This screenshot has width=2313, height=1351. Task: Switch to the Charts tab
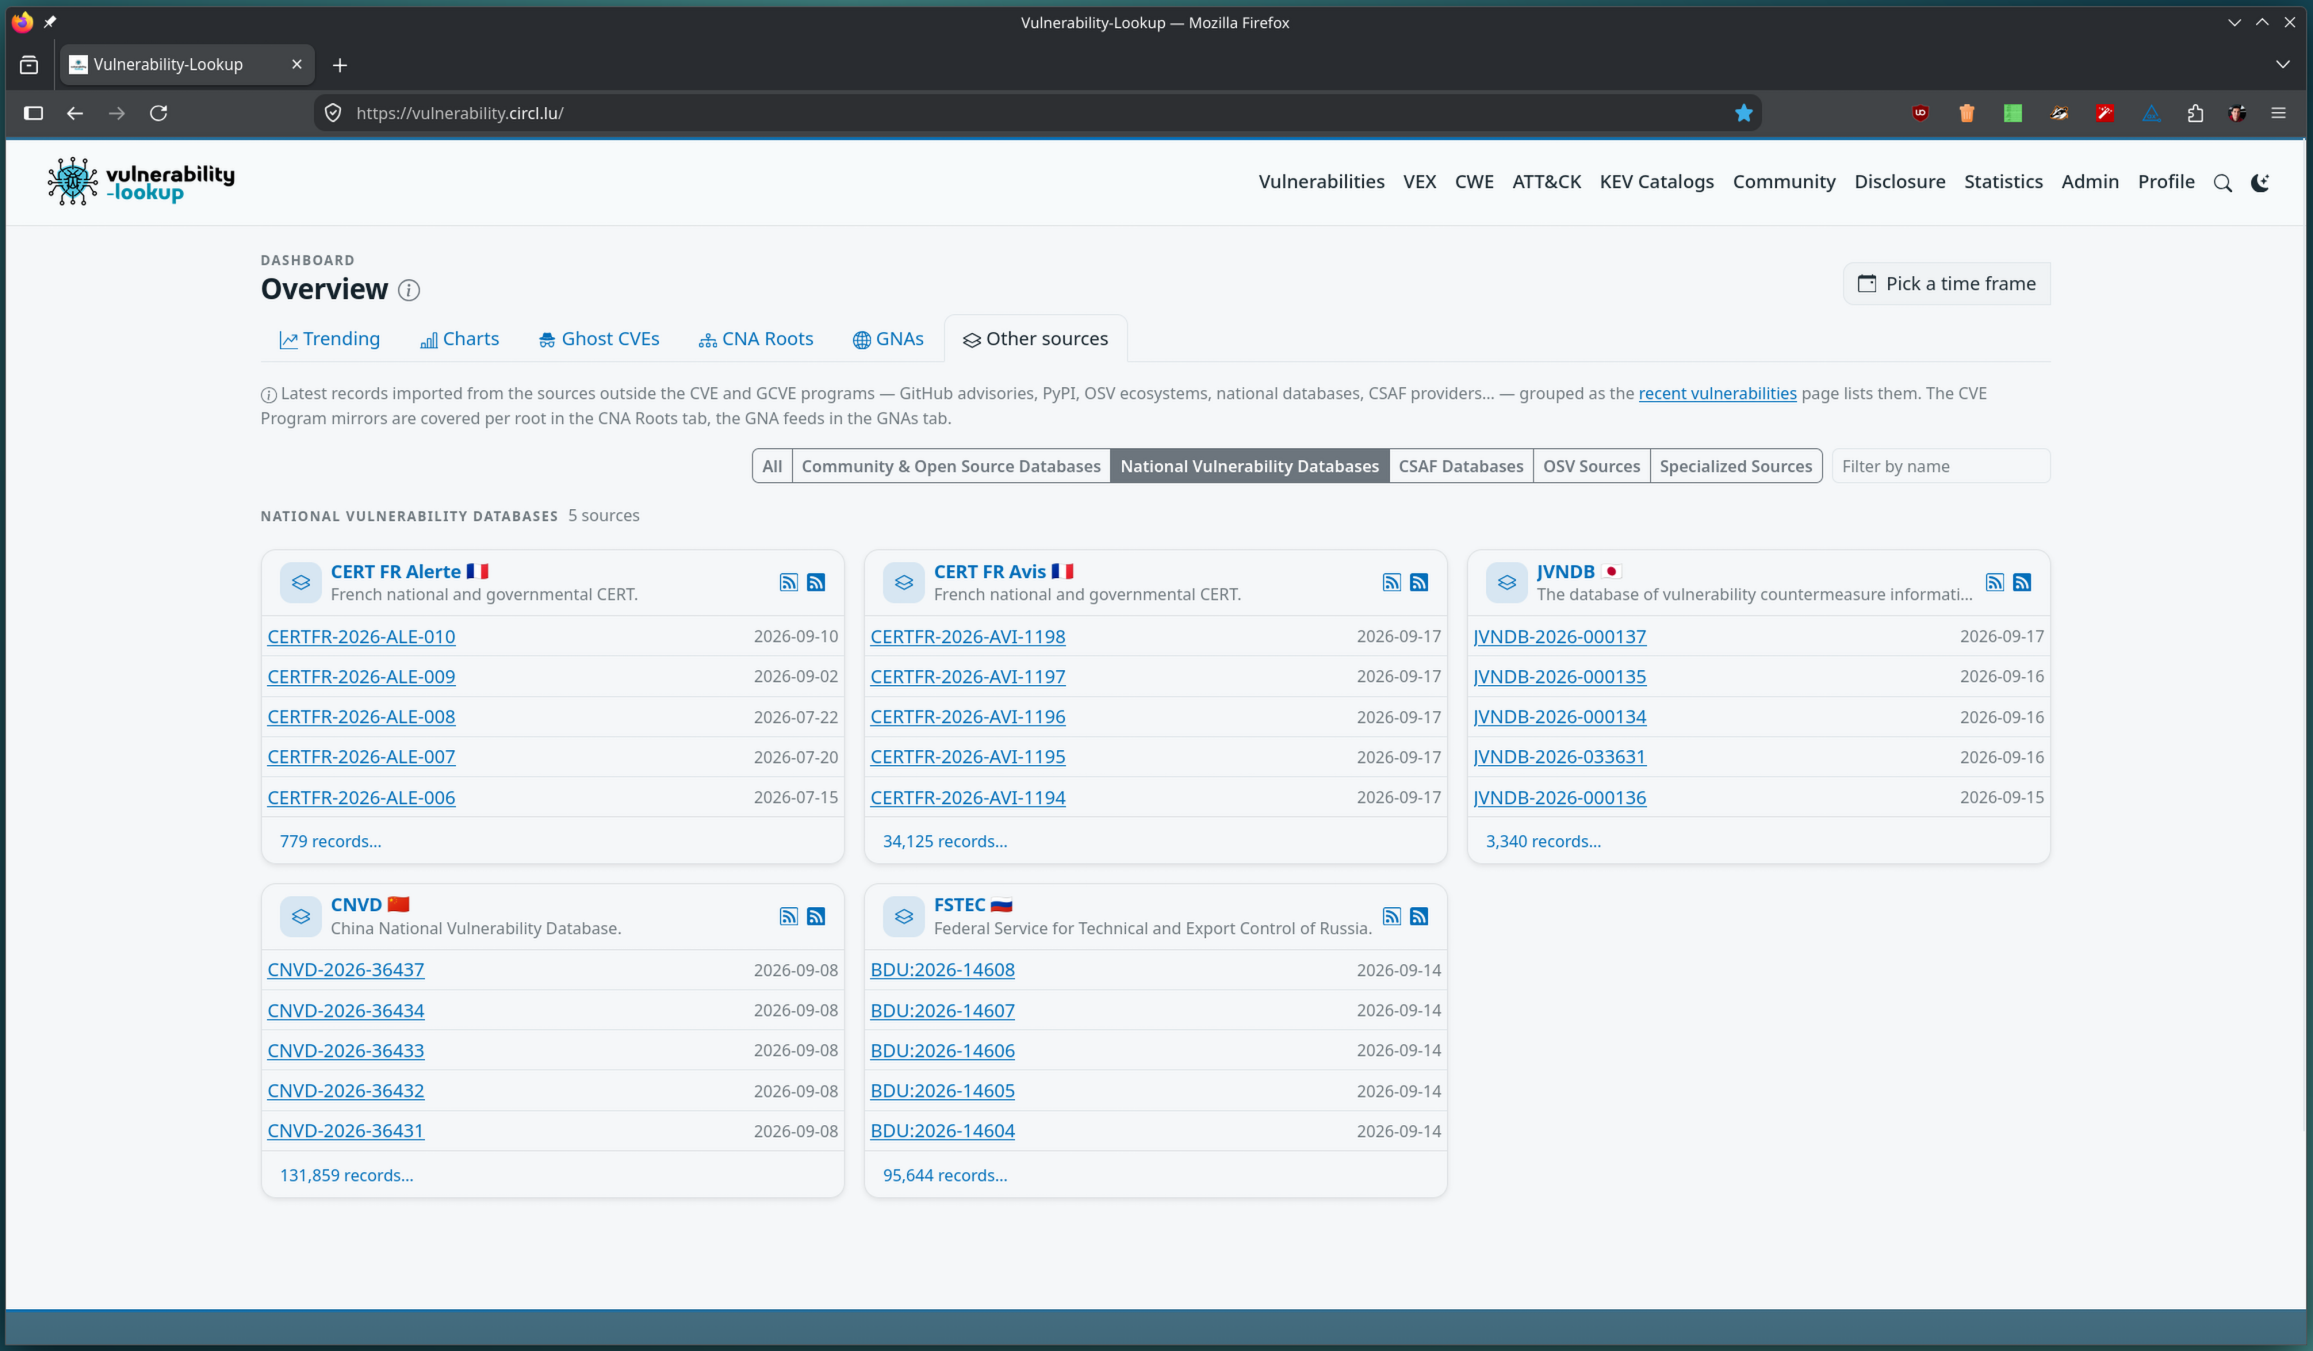459,339
